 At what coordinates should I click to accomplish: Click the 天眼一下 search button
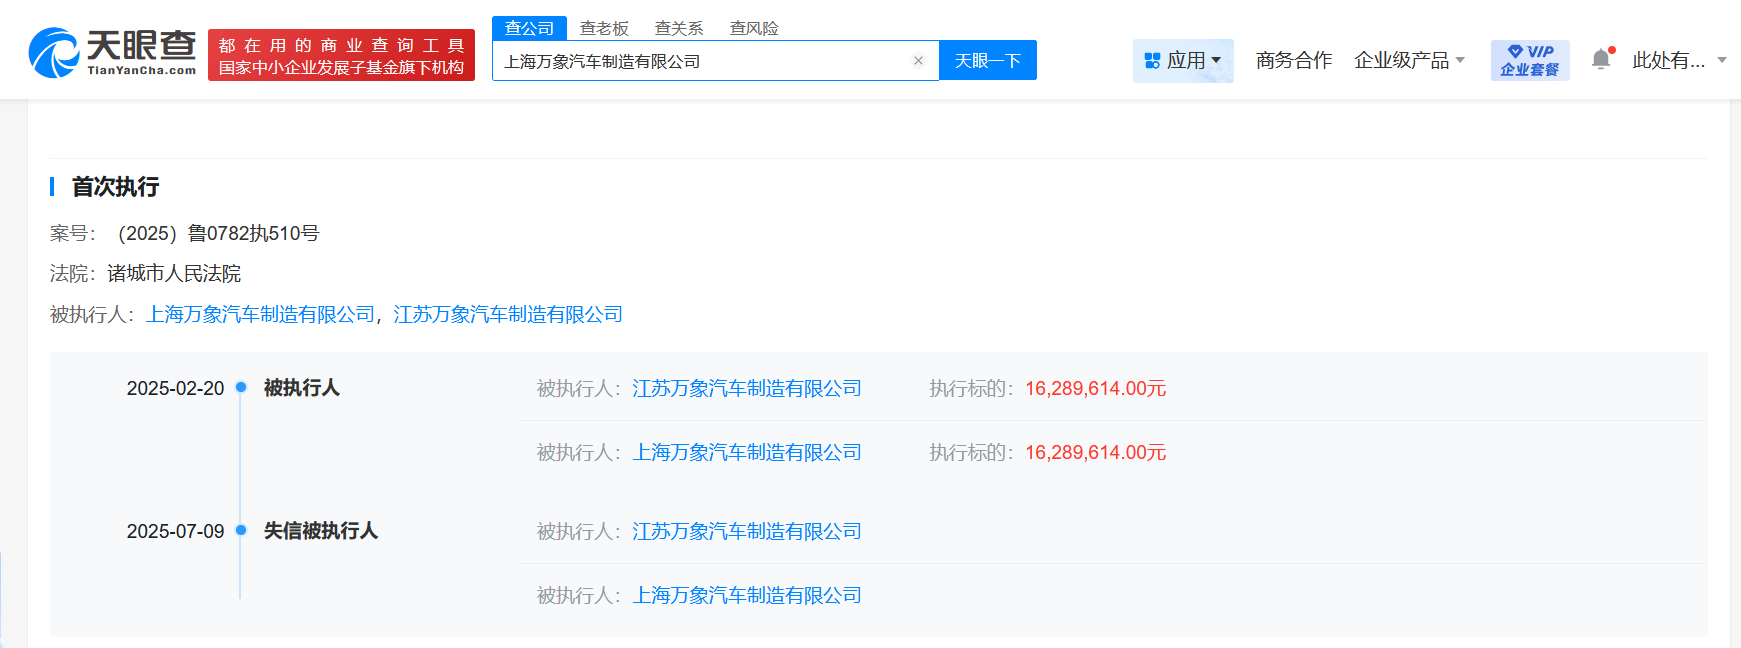[x=988, y=60]
